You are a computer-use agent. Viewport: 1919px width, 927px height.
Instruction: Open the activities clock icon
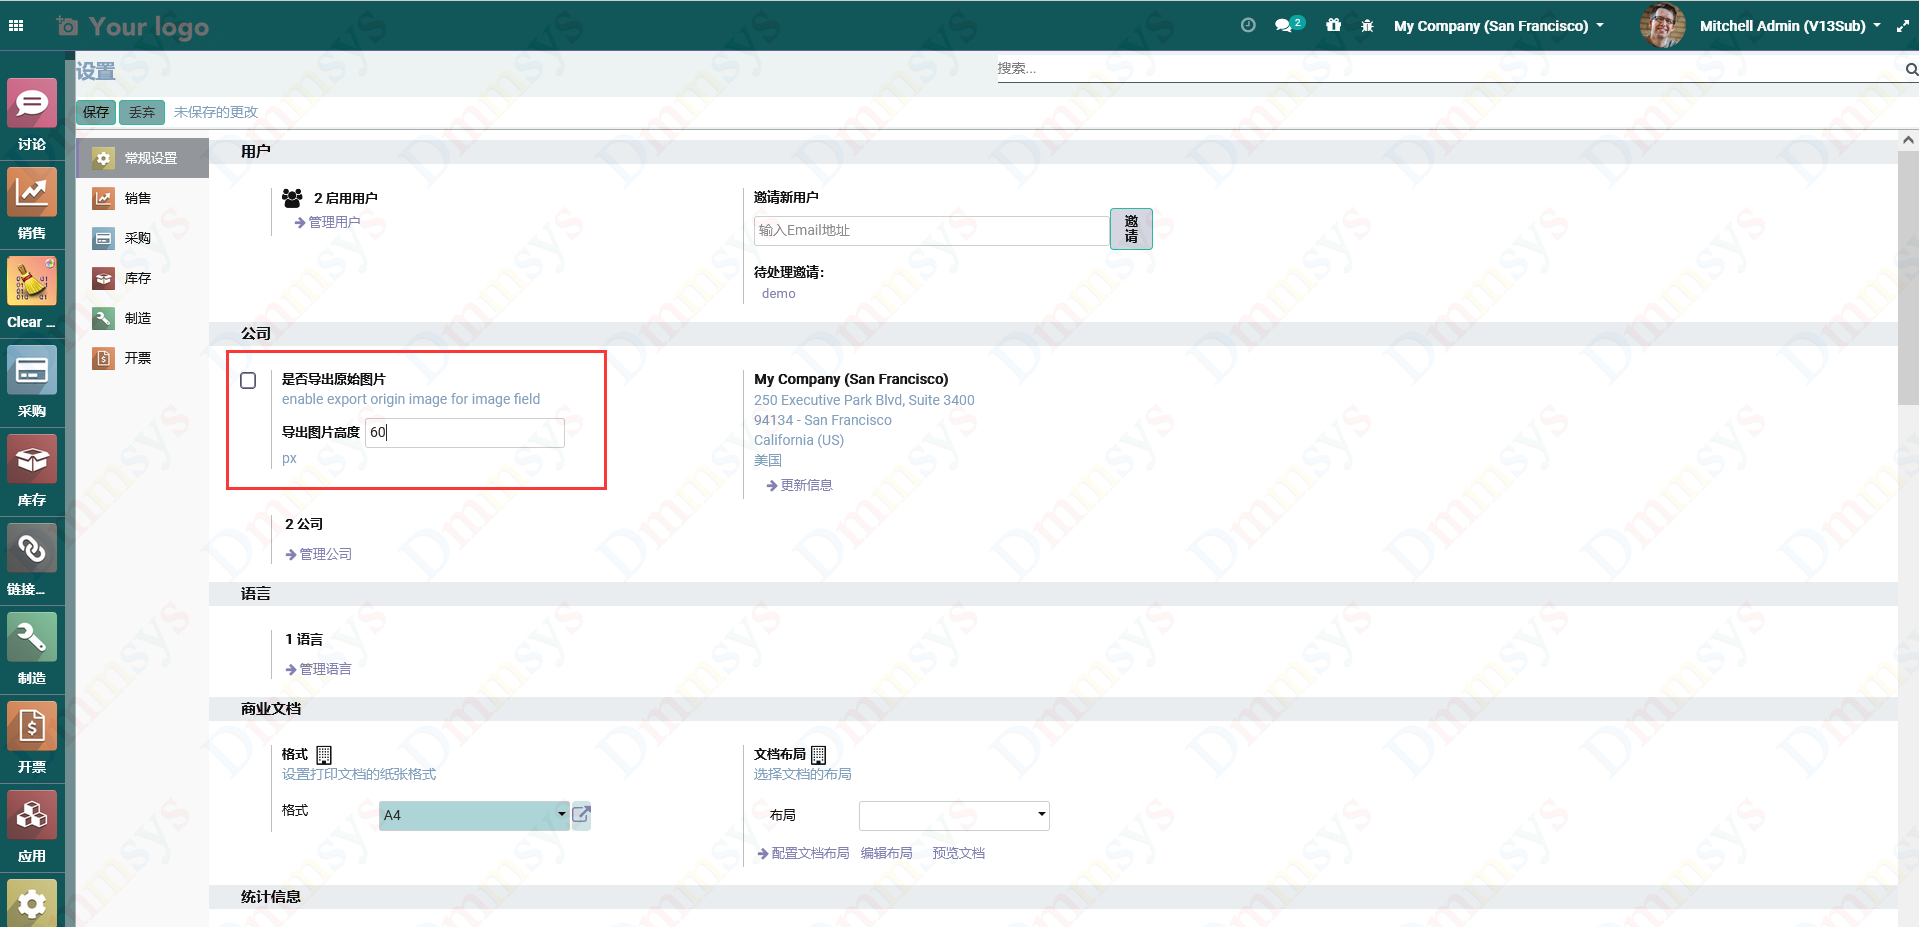[1248, 26]
